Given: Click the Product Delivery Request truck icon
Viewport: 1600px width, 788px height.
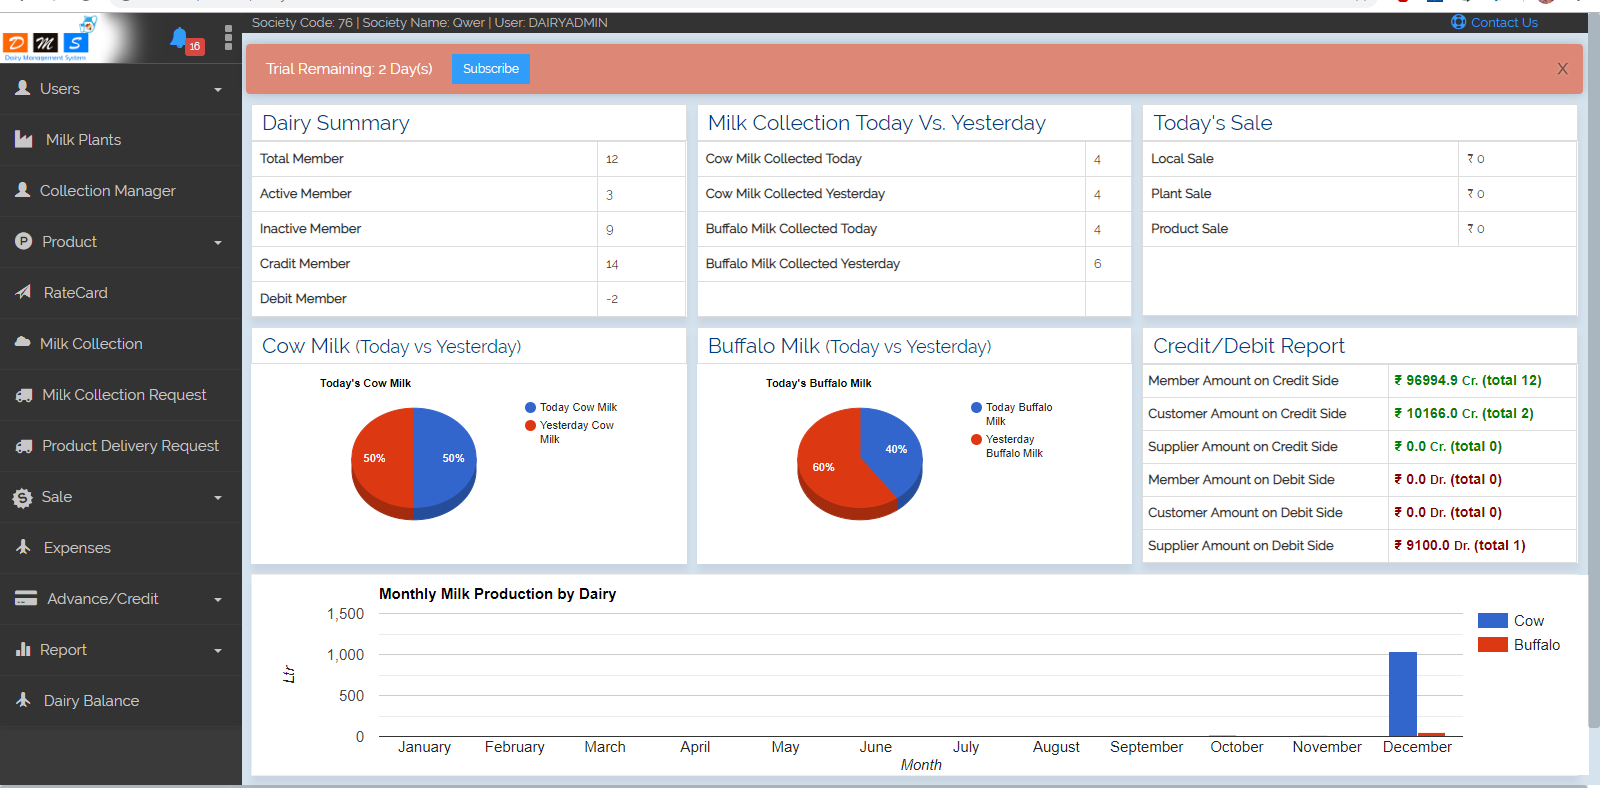Looking at the screenshot, I should pos(24,446).
